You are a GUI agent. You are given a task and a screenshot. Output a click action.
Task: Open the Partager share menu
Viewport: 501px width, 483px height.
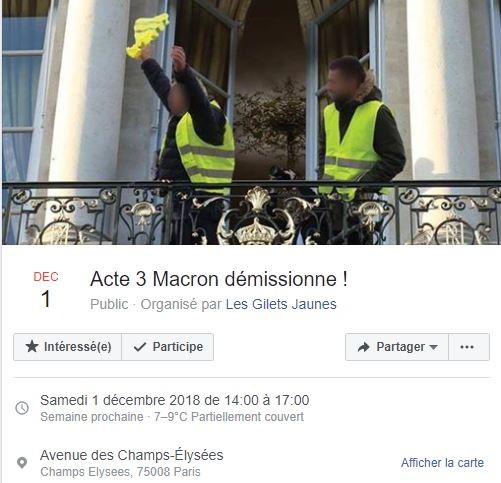(397, 347)
